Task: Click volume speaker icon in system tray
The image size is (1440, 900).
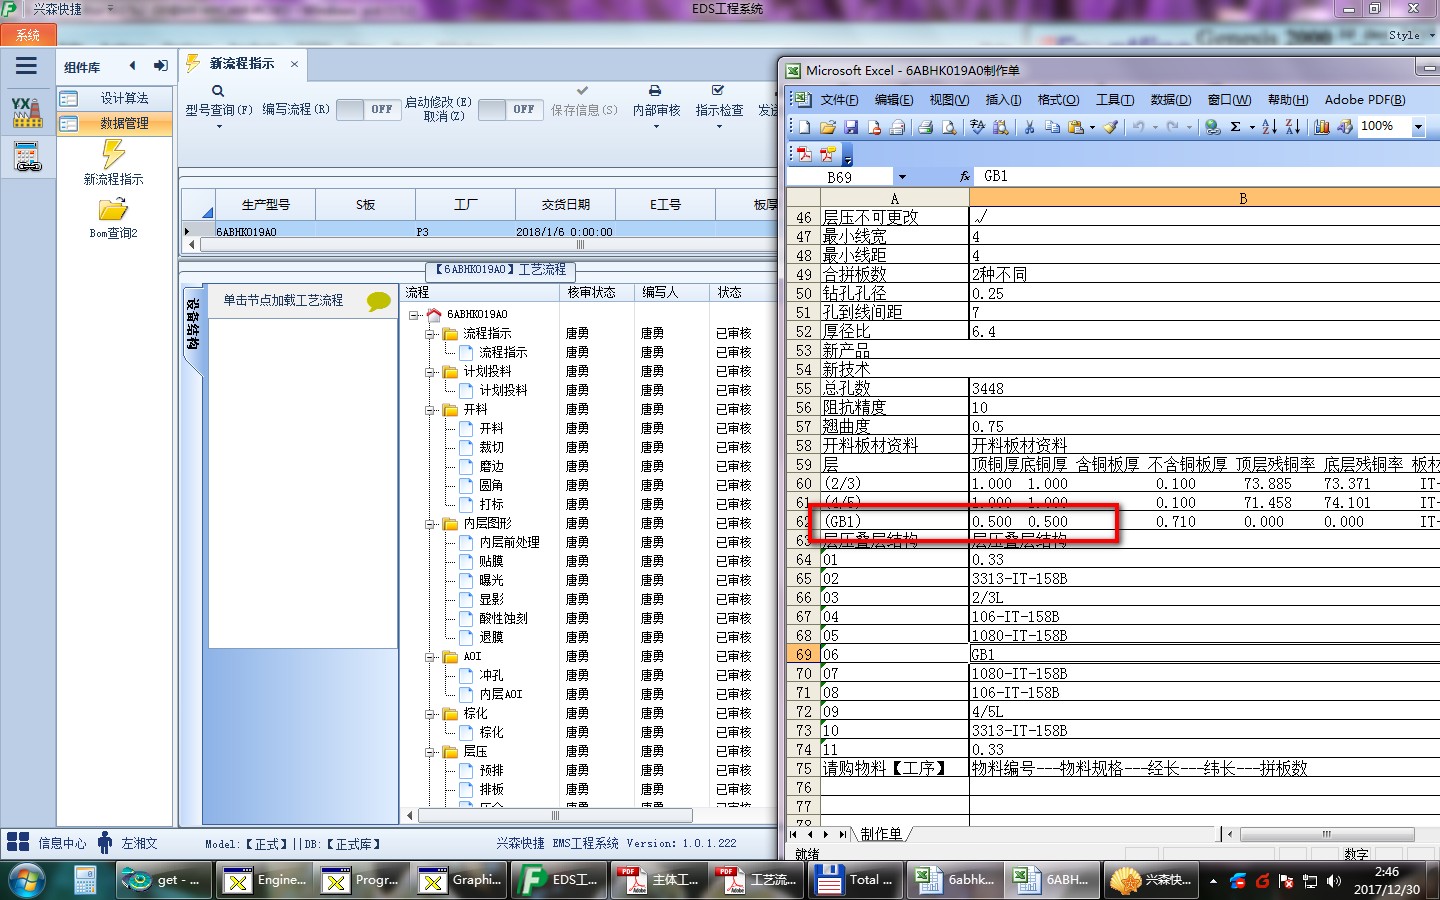Action: click(1333, 881)
